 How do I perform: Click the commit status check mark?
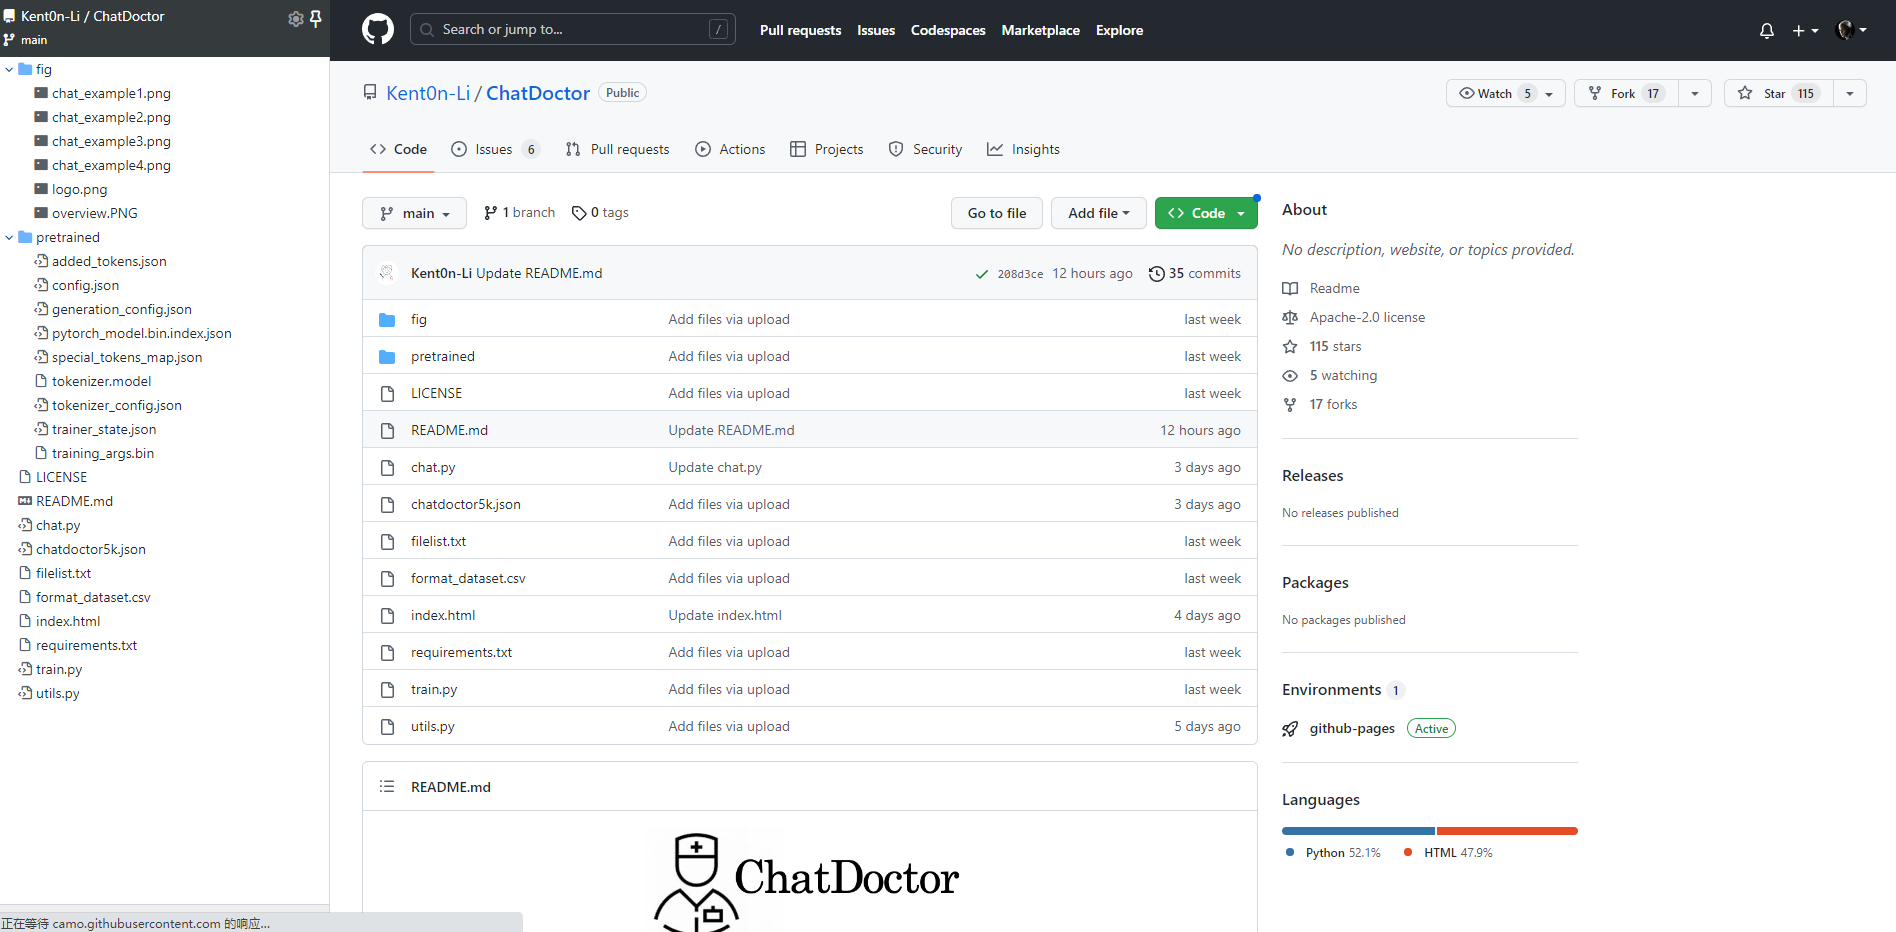[982, 274]
